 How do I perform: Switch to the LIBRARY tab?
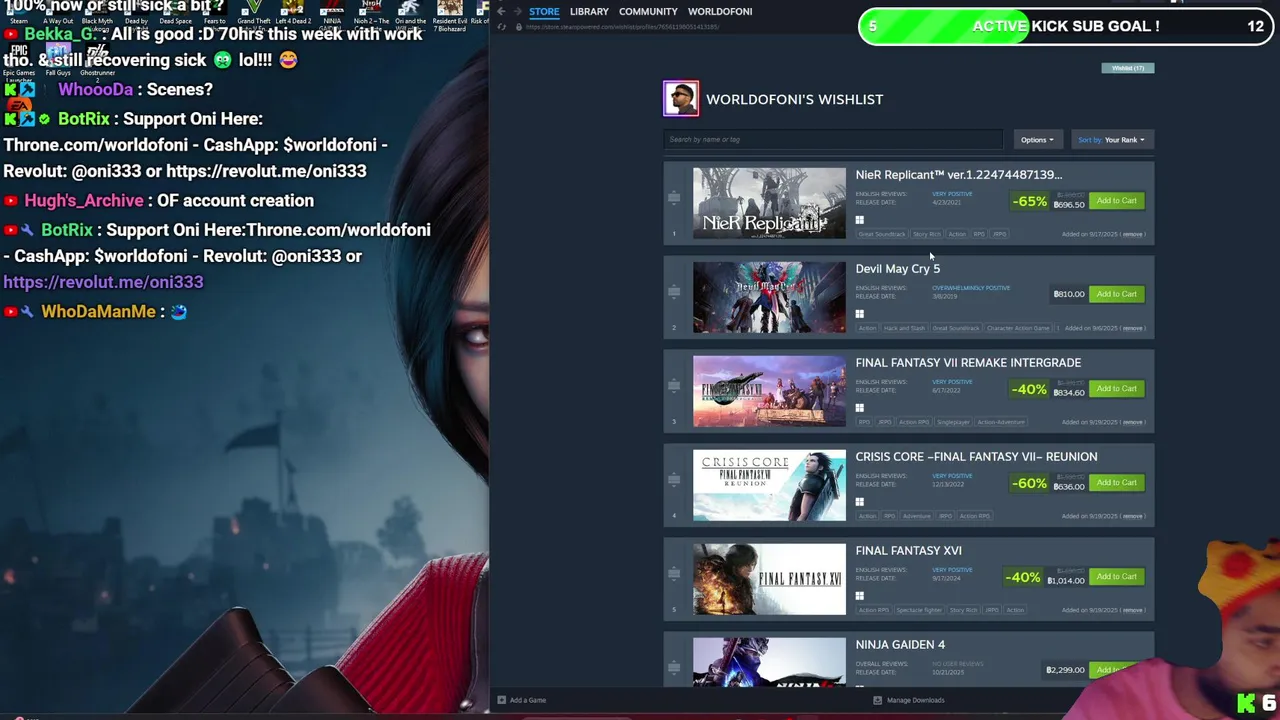589,11
